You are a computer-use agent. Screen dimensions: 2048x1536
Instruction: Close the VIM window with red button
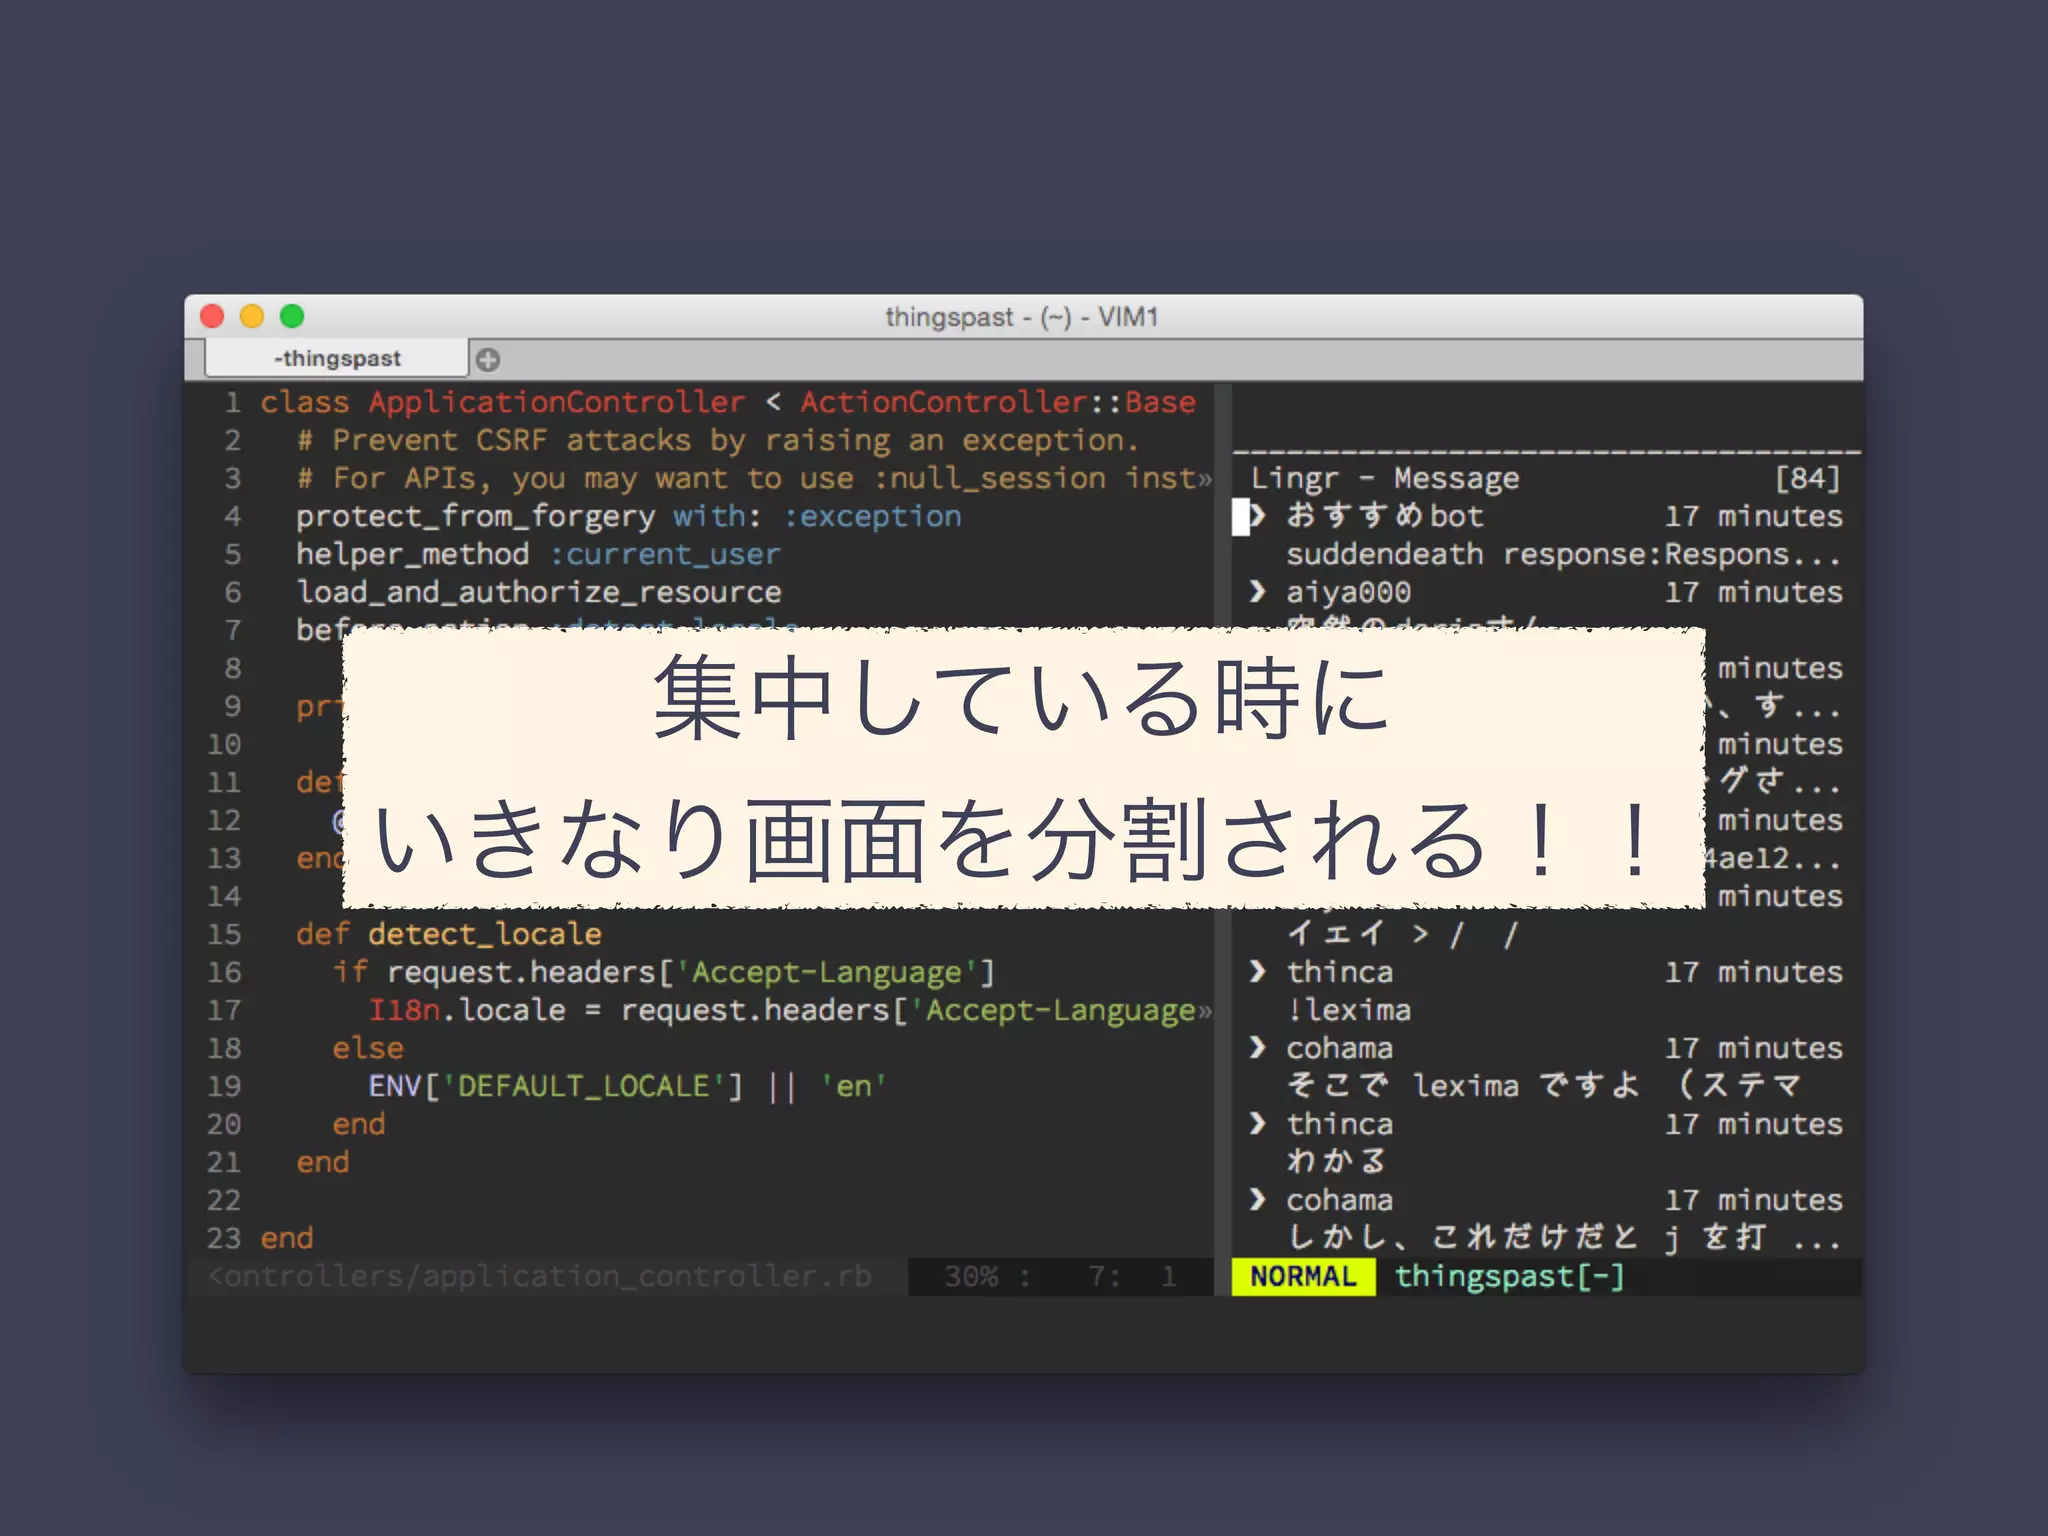tap(212, 316)
